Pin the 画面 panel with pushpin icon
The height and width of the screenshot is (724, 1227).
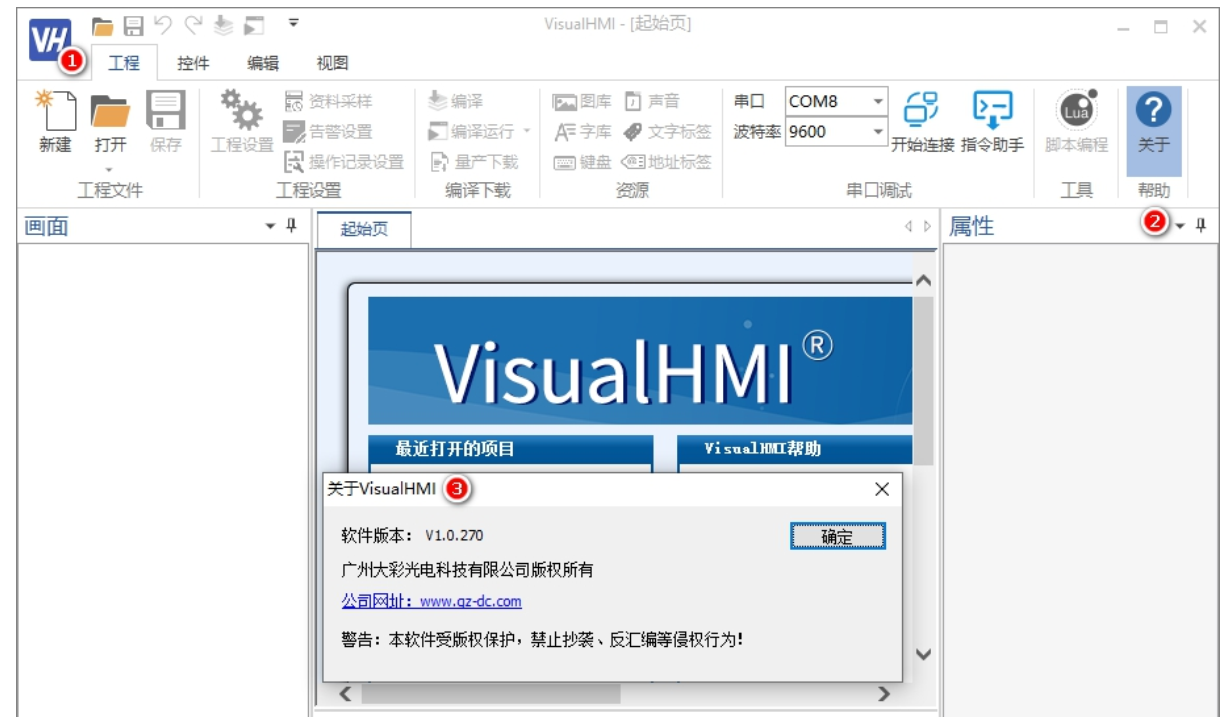[292, 226]
